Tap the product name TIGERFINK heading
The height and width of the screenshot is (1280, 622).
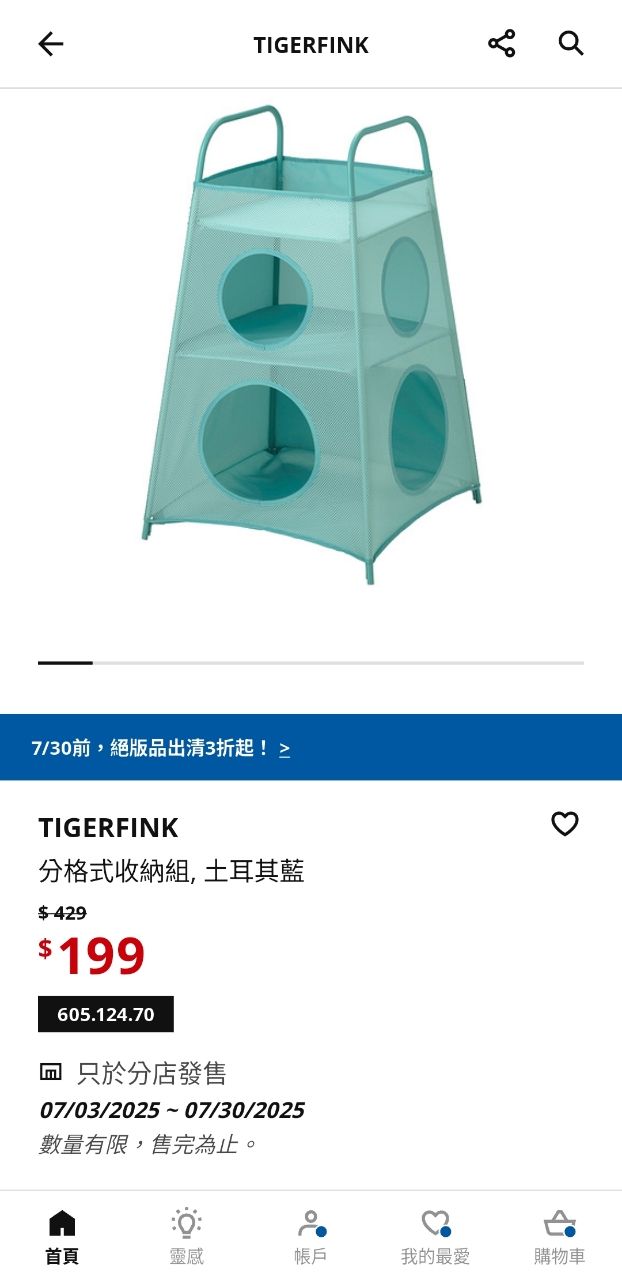[x=109, y=828]
